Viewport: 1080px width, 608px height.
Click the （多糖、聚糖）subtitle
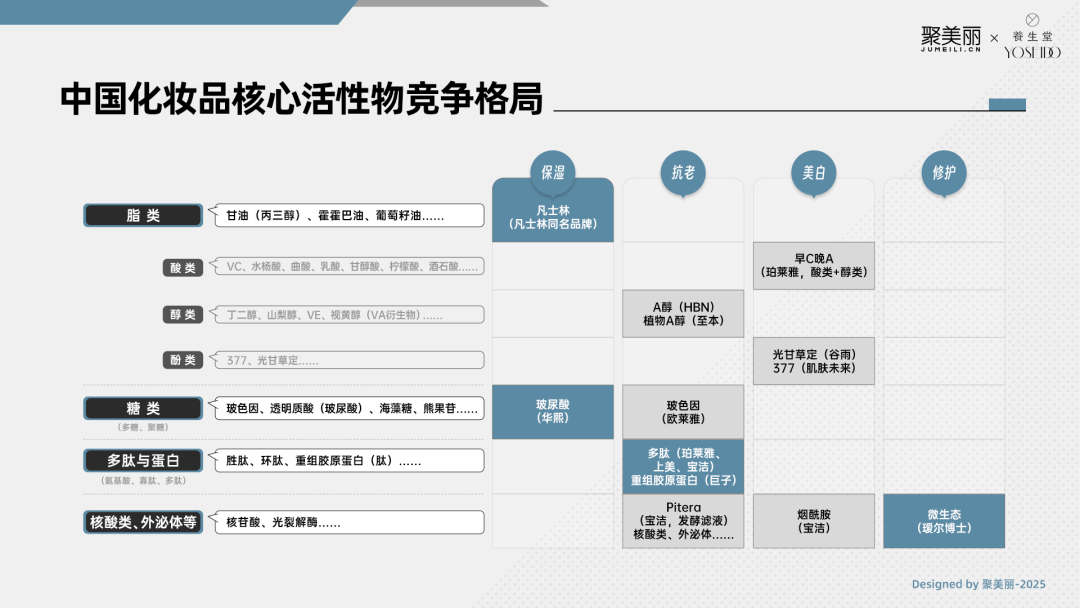[x=143, y=428]
